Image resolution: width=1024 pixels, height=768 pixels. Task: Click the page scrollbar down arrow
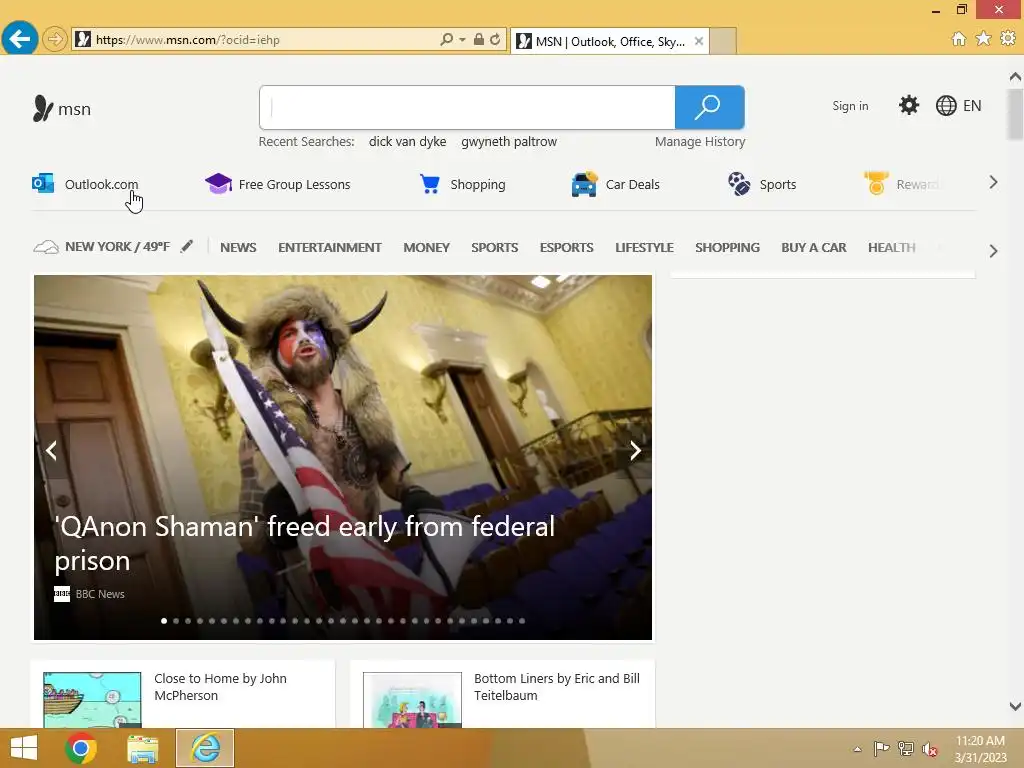[x=1015, y=706]
